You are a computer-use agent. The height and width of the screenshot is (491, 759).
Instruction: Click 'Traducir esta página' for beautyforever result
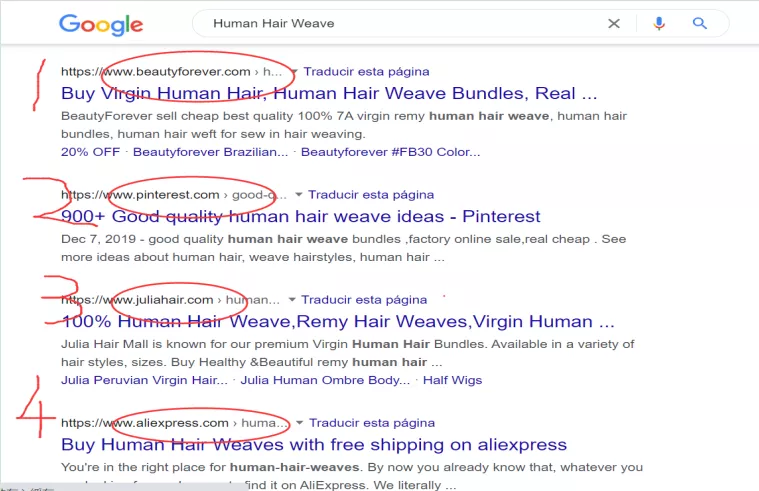coord(366,72)
